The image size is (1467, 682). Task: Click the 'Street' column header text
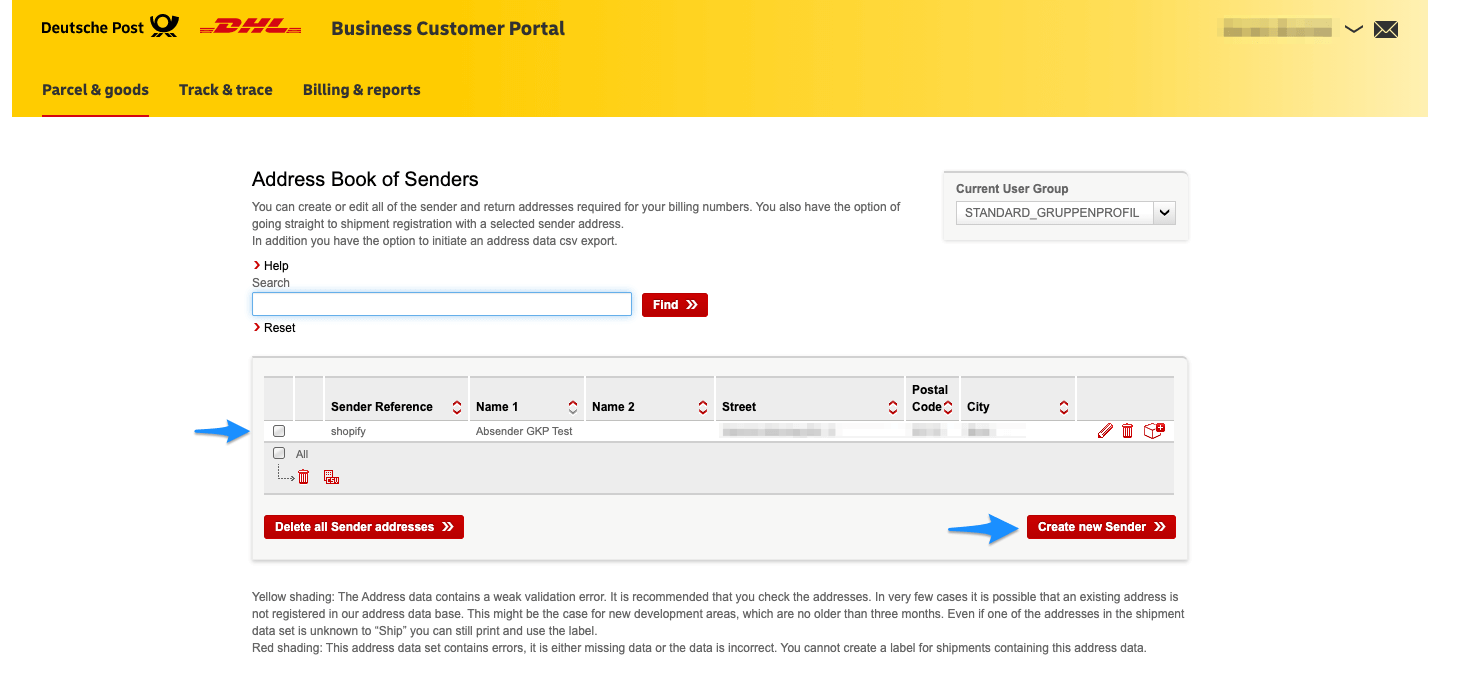[x=739, y=407]
